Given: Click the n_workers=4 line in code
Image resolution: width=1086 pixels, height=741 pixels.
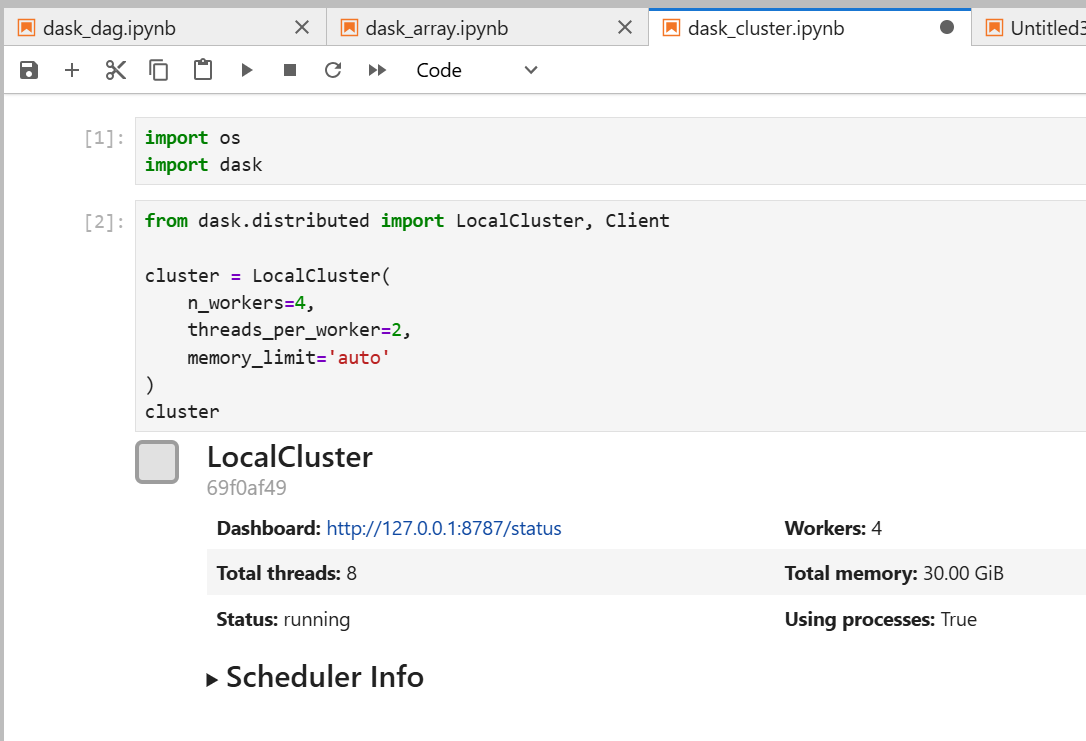Looking at the screenshot, I should coord(251,303).
